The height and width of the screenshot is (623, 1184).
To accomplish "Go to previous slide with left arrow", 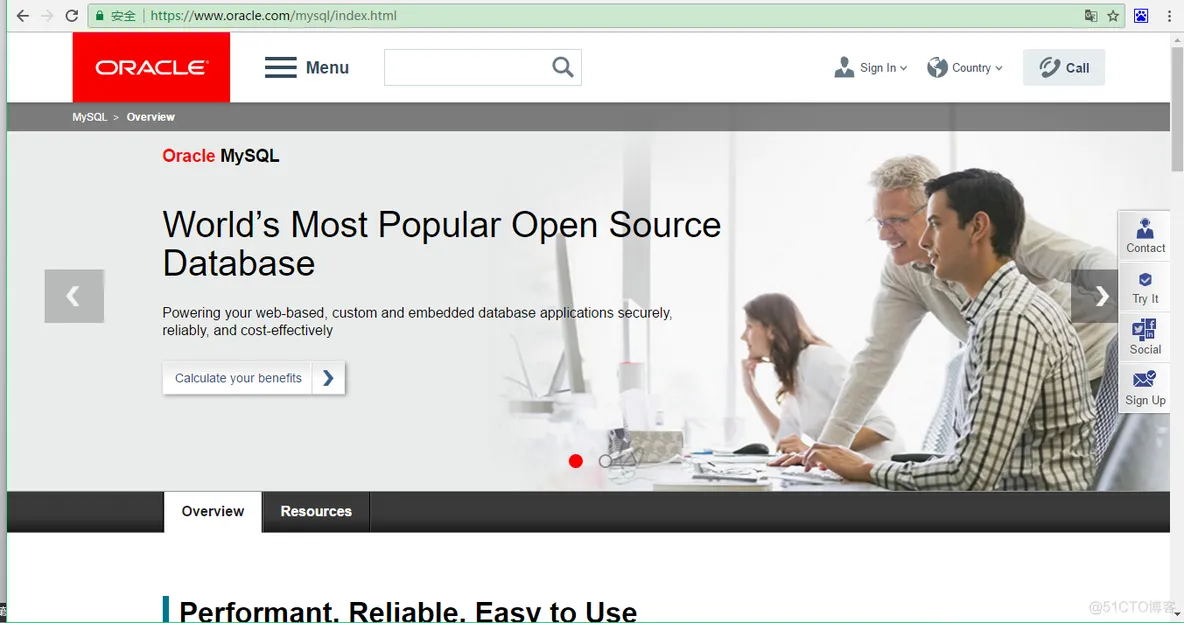I will point(74,296).
